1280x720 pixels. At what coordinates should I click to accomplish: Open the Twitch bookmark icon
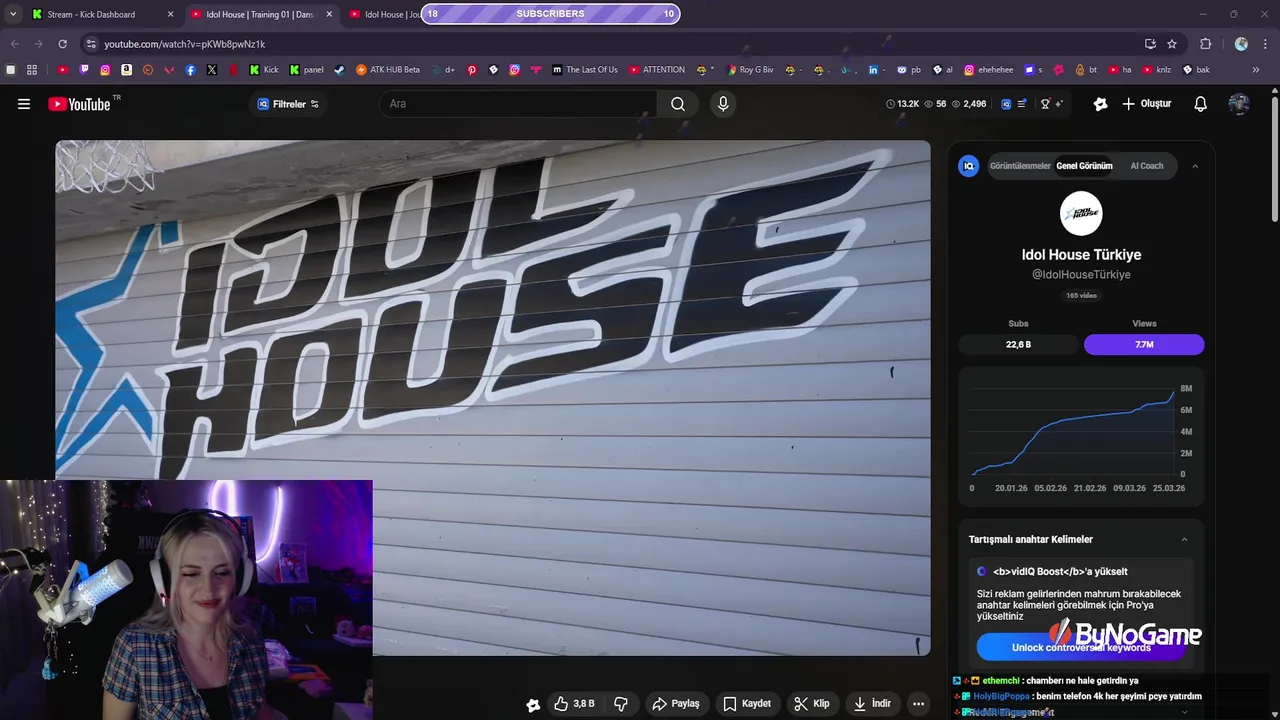(x=84, y=70)
